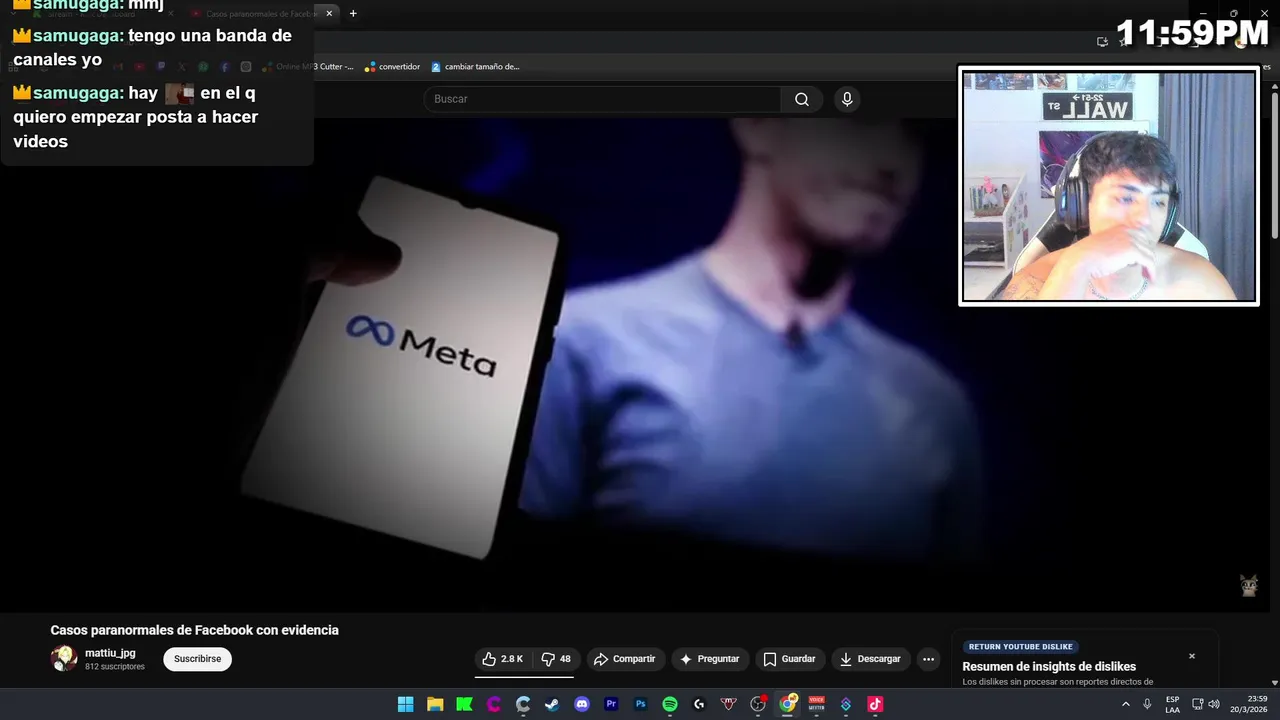Image resolution: width=1280 pixels, height=720 pixels.
Task: Open Discord from the taskbar
Action: [582, 704]
